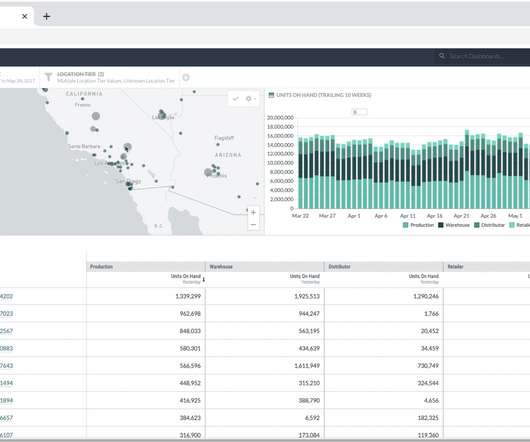
Task: Select Distributor value 324,544
Action: tap(428, 383)
